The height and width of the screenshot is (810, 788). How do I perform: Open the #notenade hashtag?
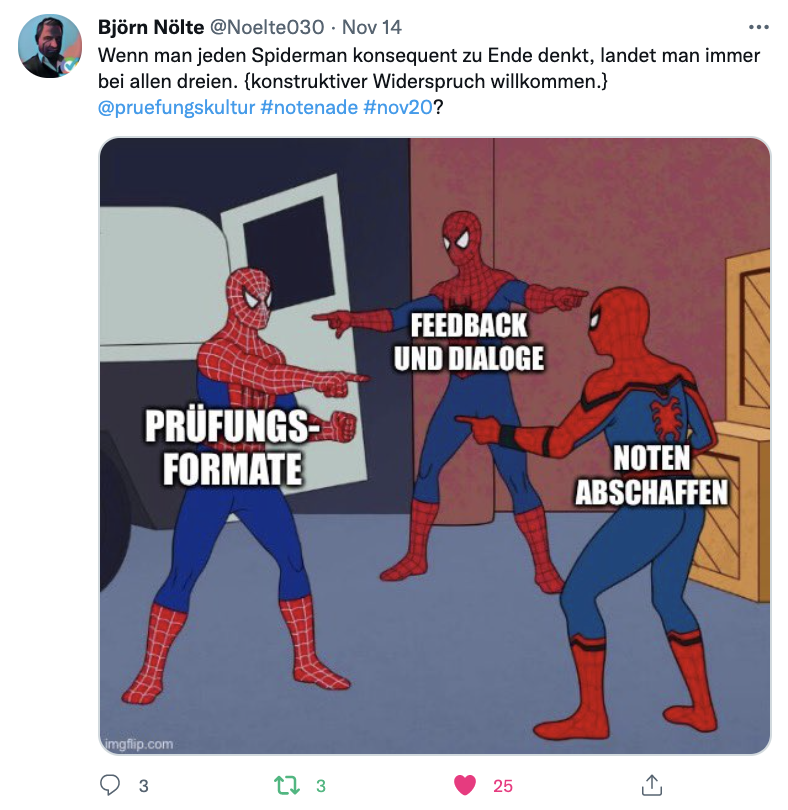309,107
